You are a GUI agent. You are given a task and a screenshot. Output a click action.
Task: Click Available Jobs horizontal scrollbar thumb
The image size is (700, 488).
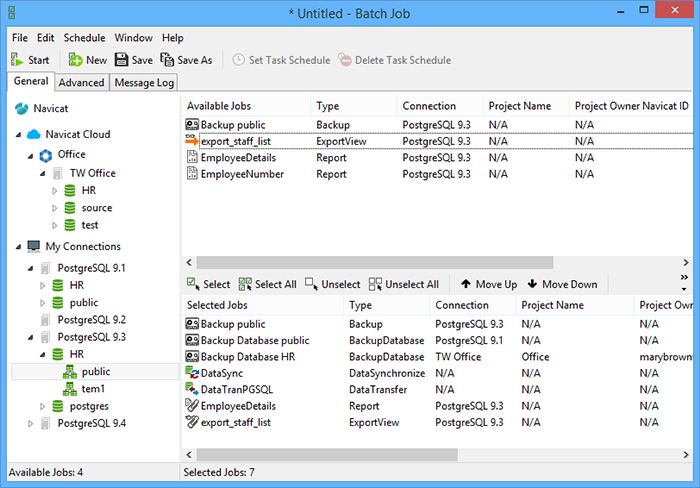pos(375,263)
